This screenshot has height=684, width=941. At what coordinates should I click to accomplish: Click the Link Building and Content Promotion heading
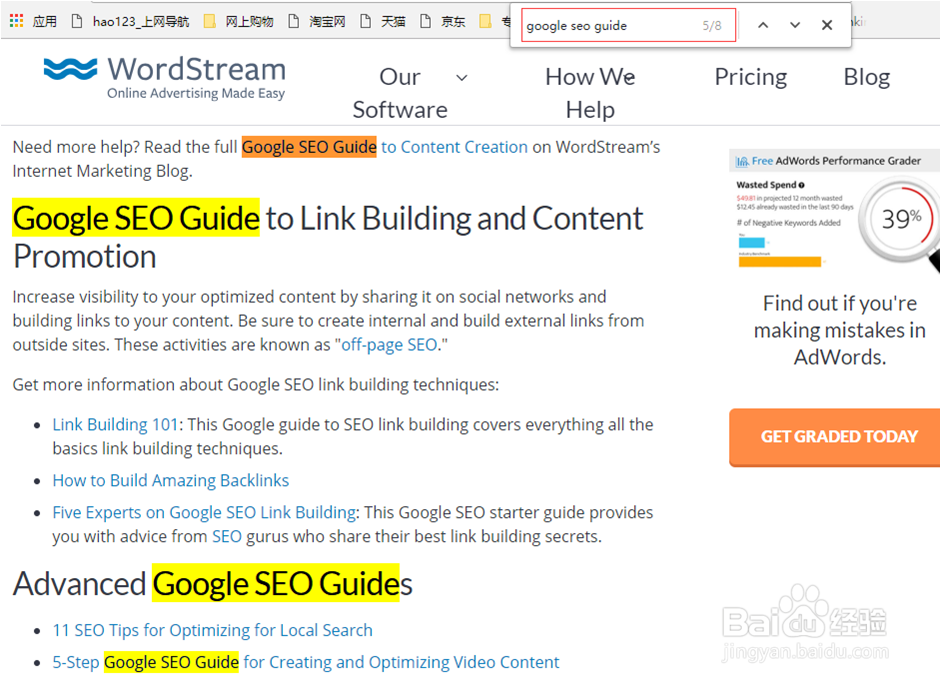328,238
